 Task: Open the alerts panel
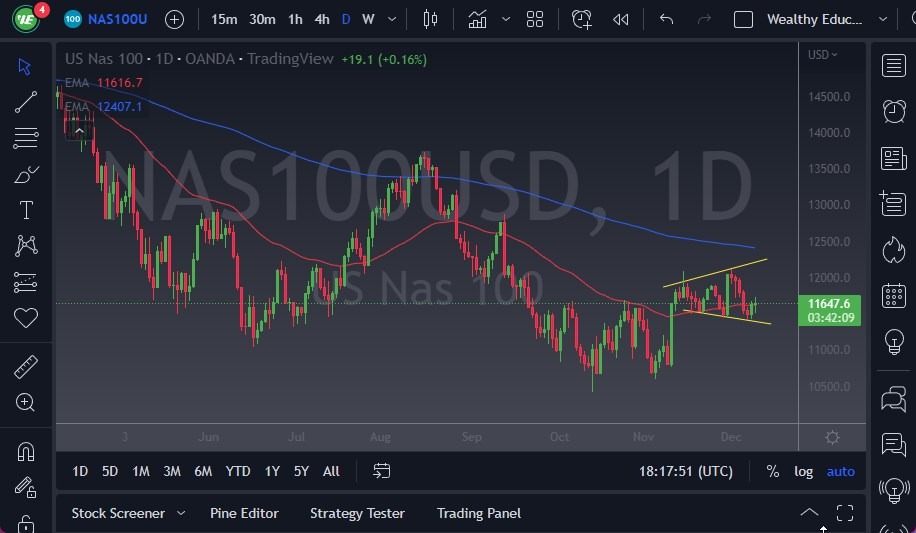coord(894,111)
